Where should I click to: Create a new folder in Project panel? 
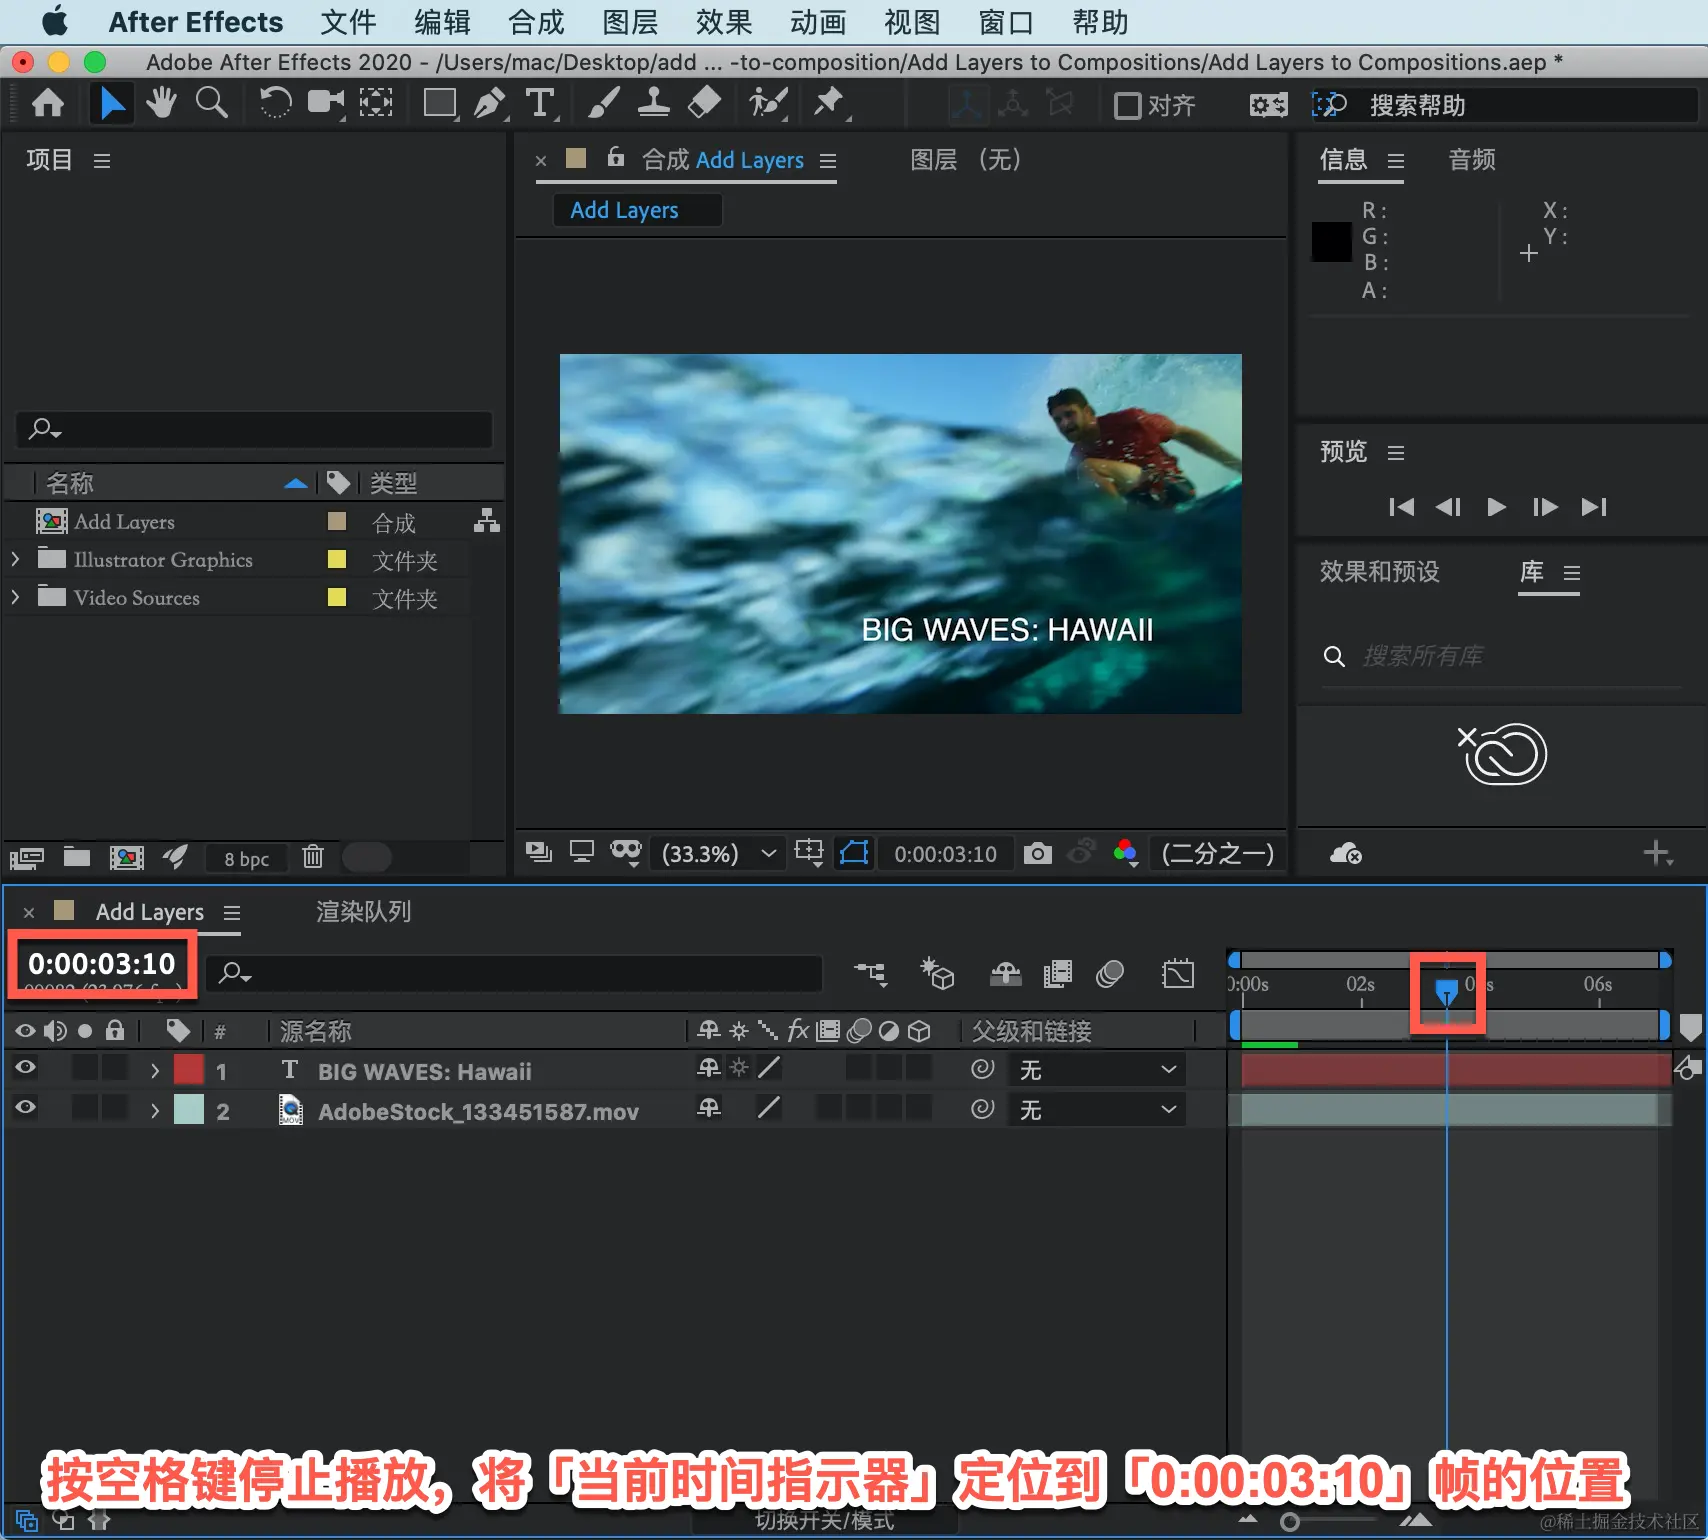[77, 857]
